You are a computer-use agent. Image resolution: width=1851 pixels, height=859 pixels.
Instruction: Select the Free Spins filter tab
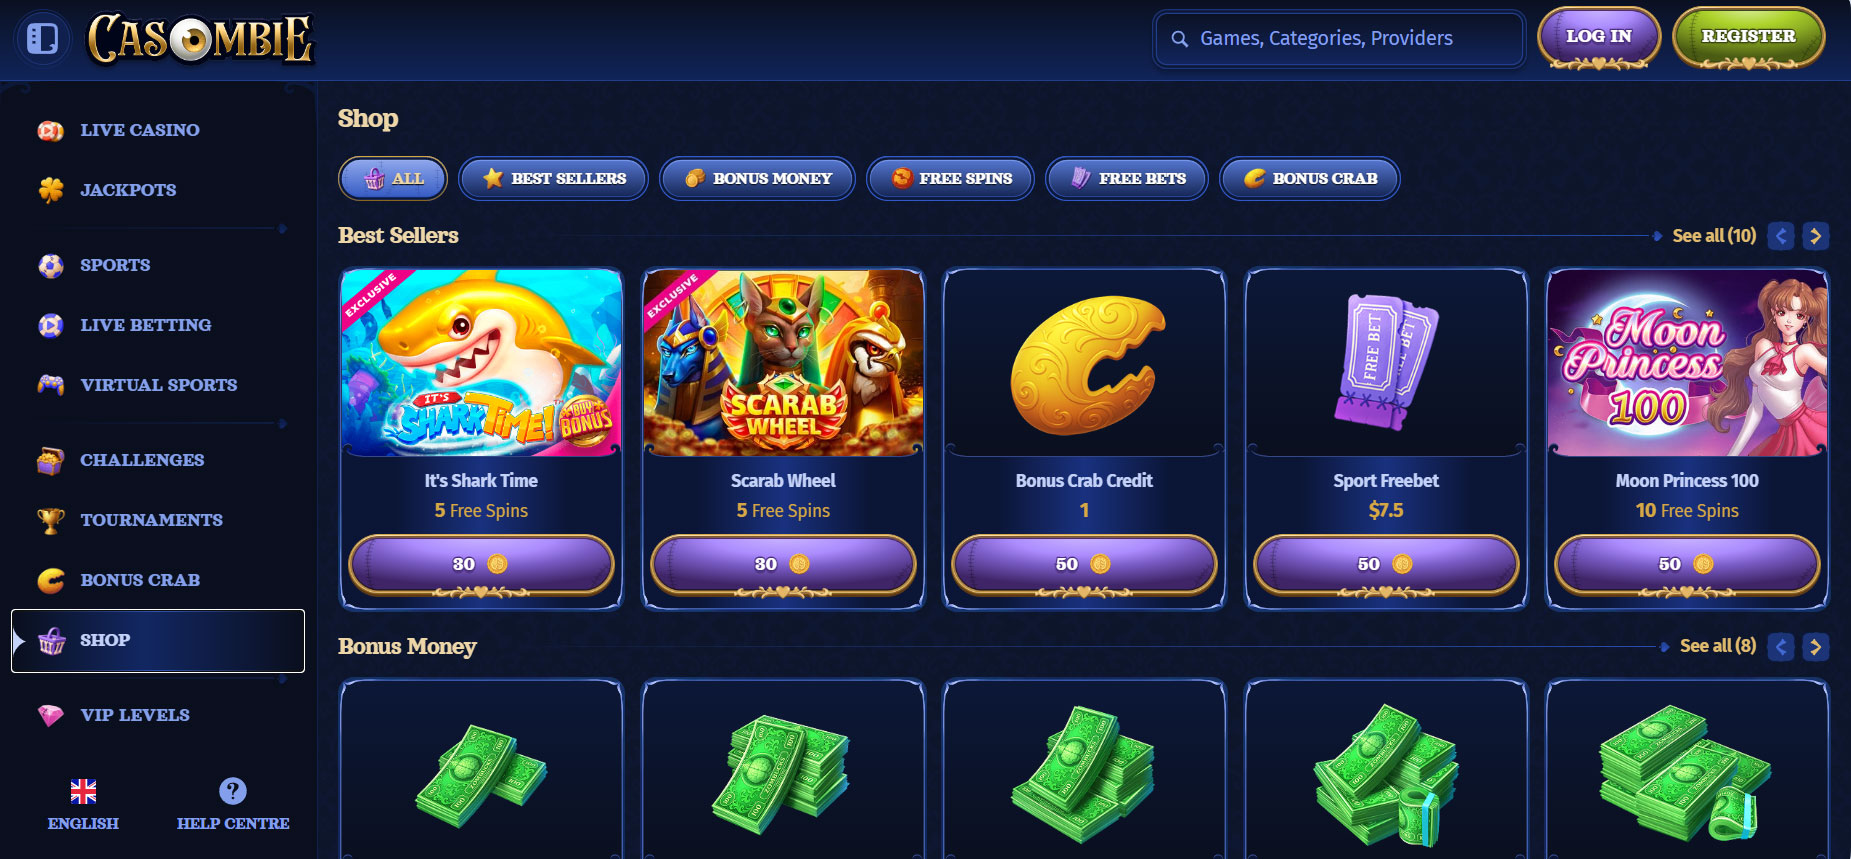click(950, 179)
